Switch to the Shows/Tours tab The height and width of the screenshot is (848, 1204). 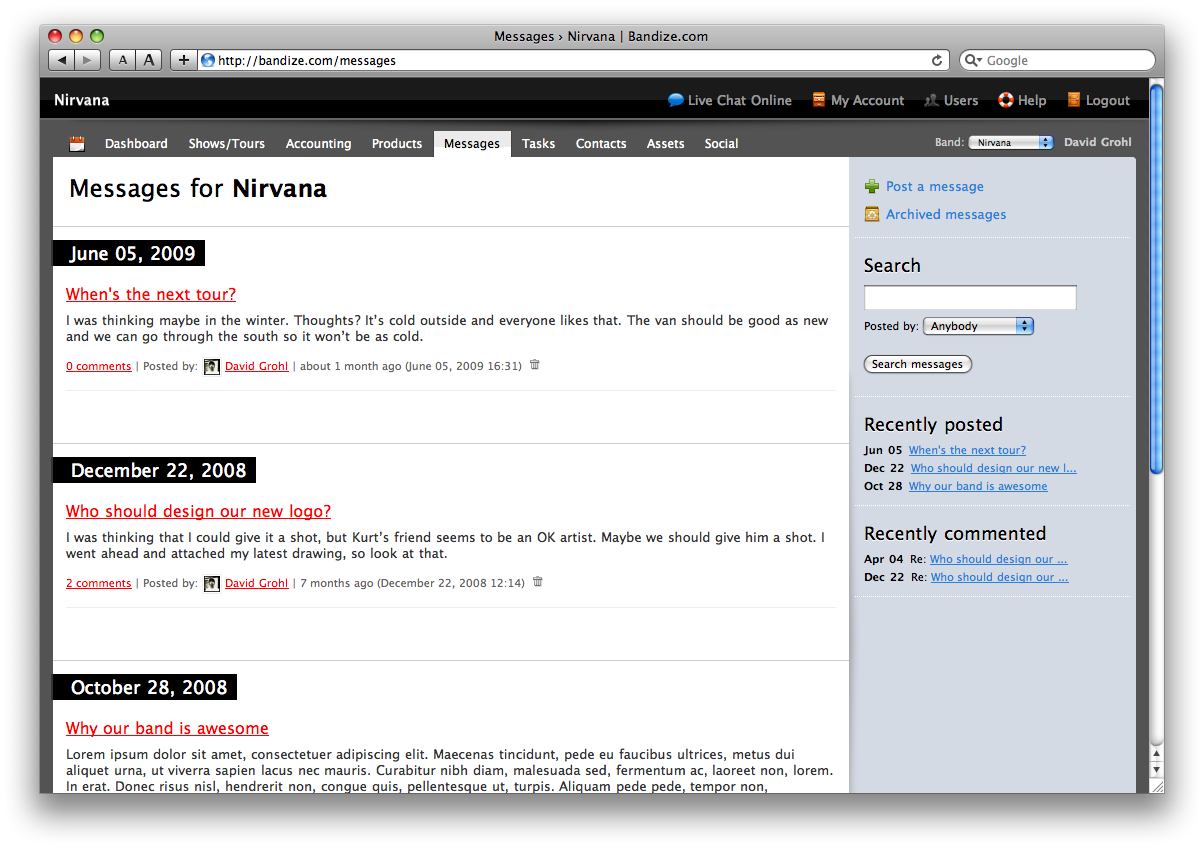coord(227,144)
